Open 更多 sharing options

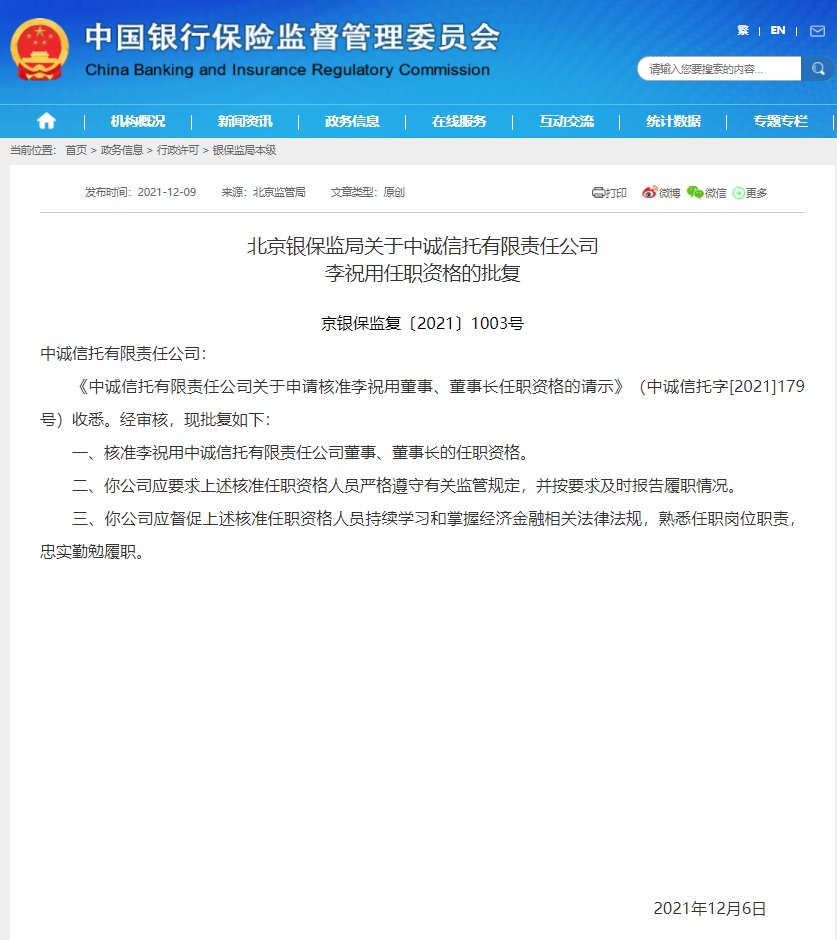point(750,192)
